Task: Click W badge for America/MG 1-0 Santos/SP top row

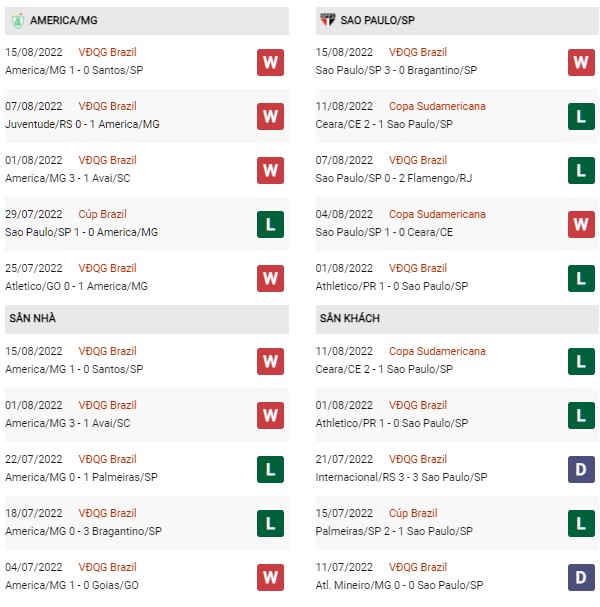Action: click(x=270, y=62)
